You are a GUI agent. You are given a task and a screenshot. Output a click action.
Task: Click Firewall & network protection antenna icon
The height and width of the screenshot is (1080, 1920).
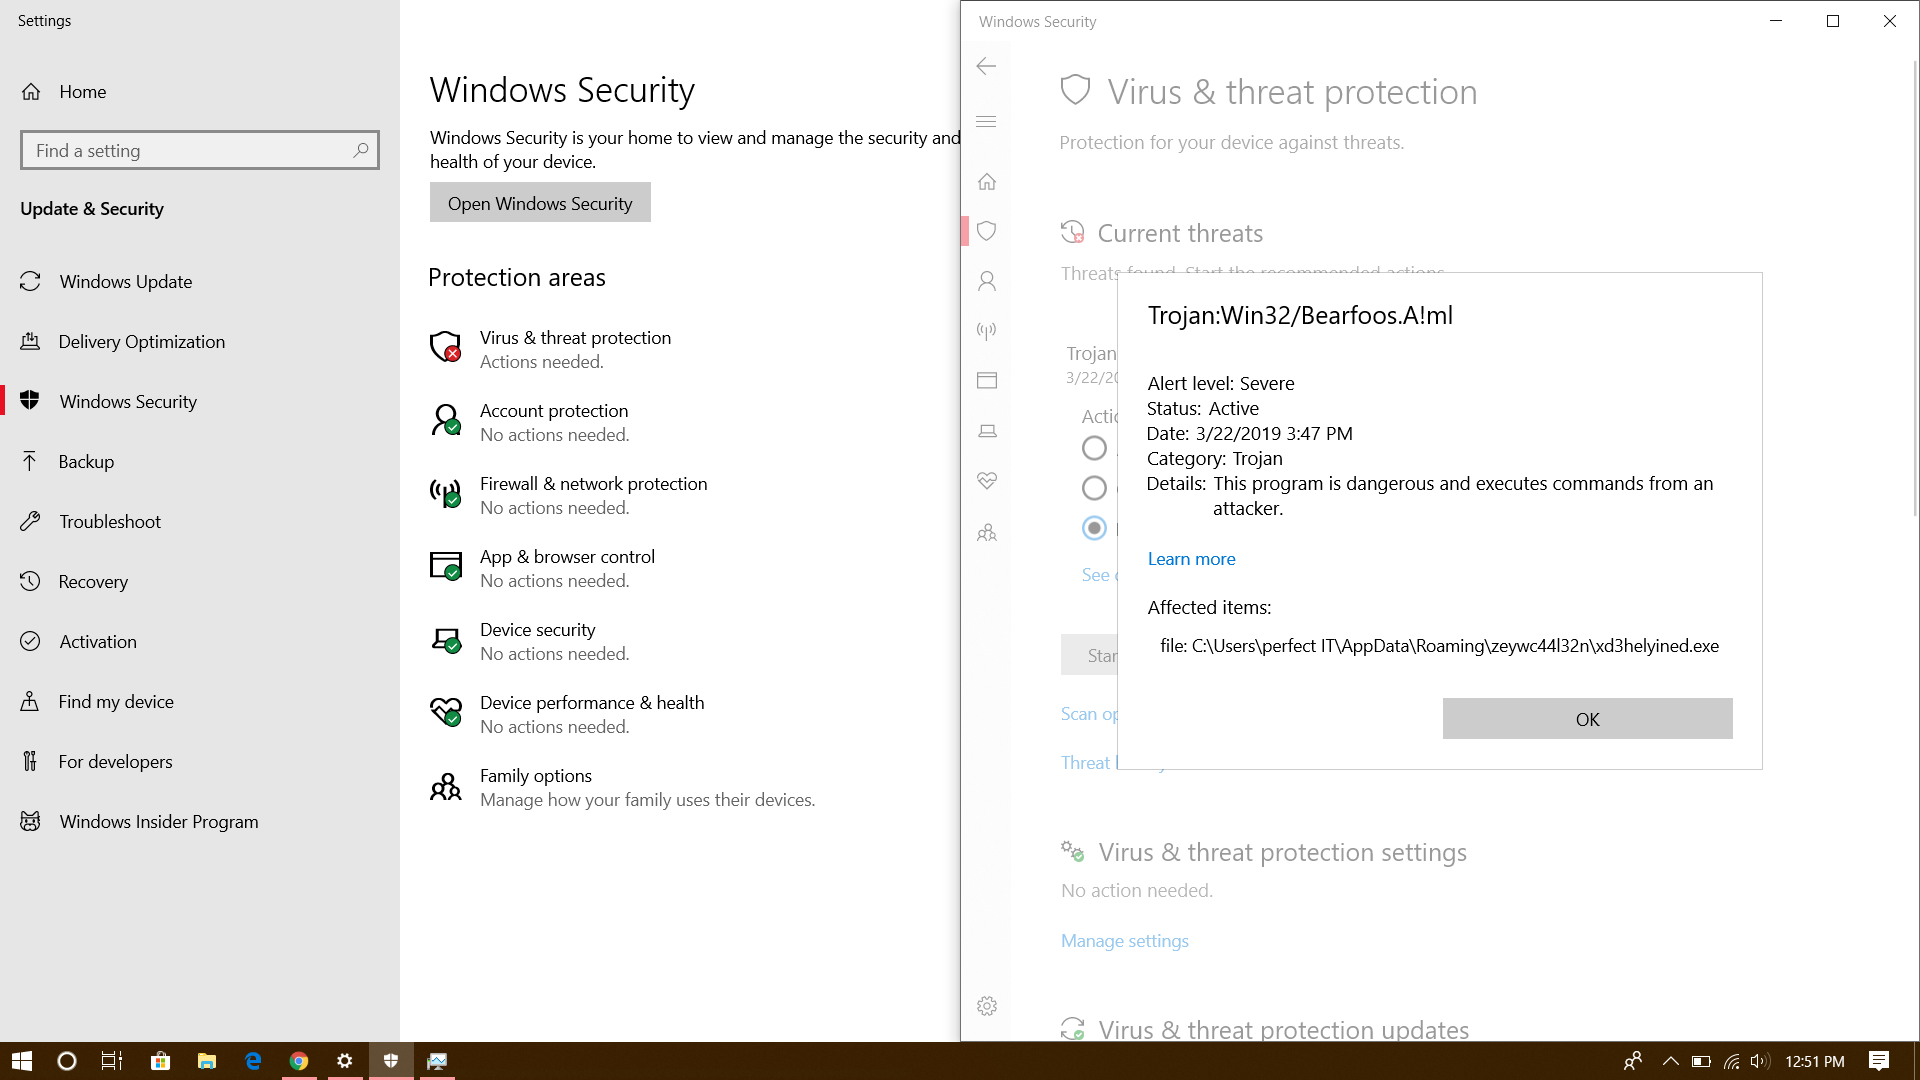pos(445,493)
